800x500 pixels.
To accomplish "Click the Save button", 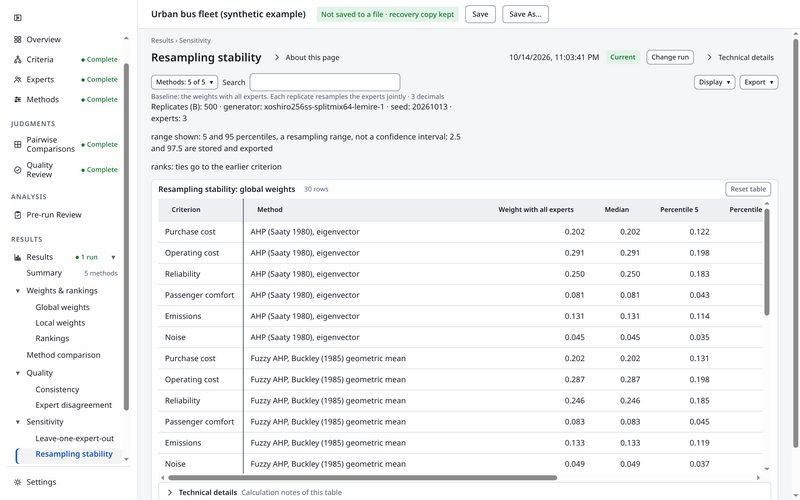I will [x=480, y=14].
